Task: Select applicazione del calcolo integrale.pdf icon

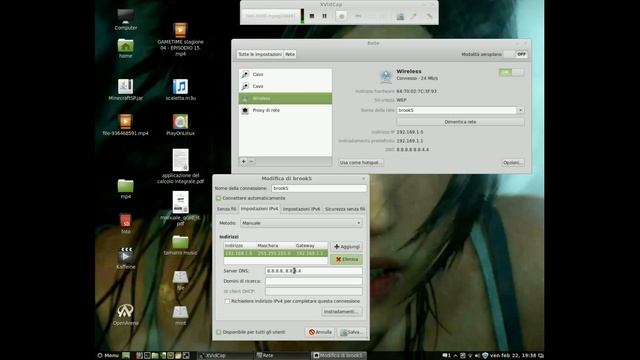Action: click(180, 166)
